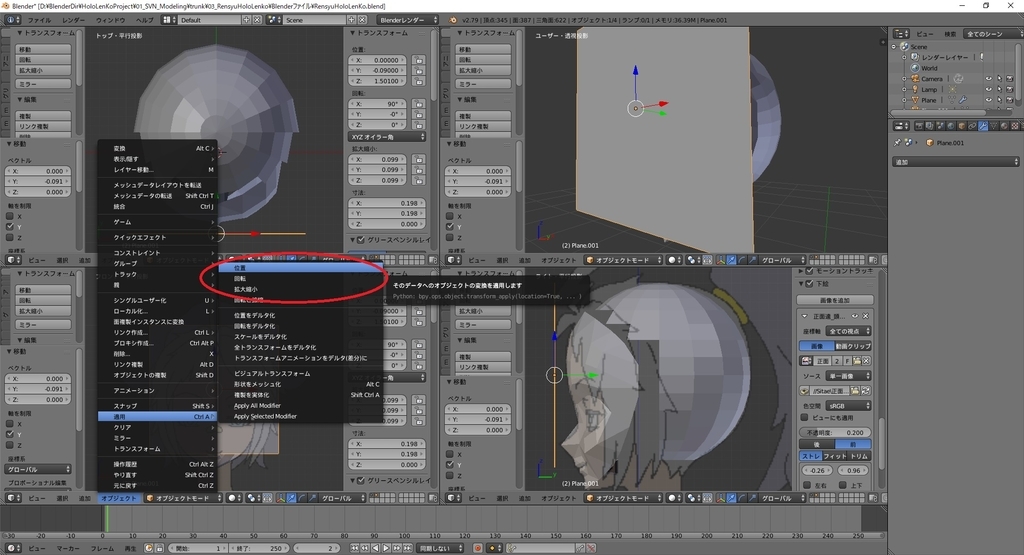The width and height of the screenshot is (1024, 555).
Task: Click the scene browse icon beside Scene field
Action: (274, 20)
